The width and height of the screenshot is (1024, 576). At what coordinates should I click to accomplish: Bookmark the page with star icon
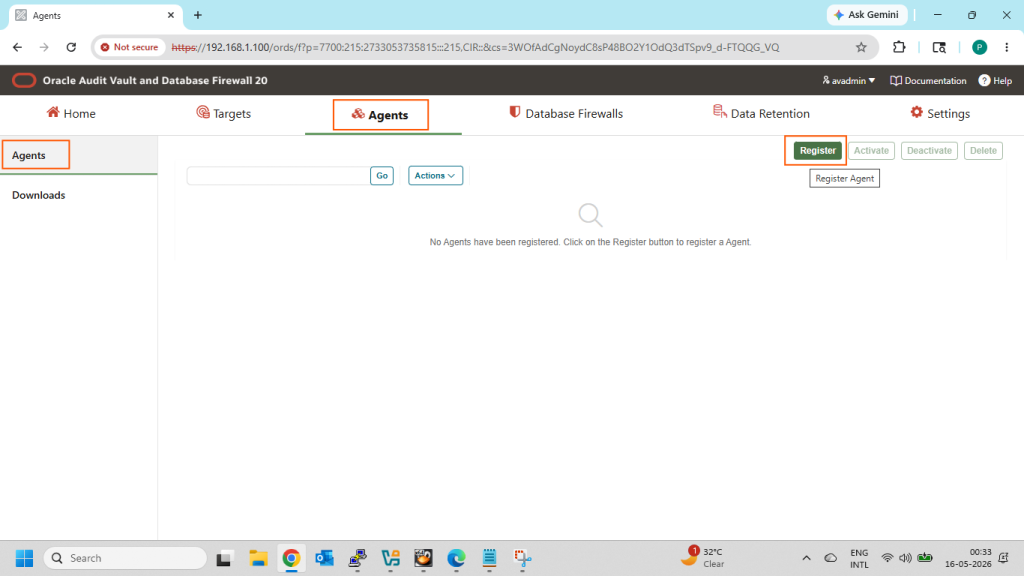(x=861, y=47)
